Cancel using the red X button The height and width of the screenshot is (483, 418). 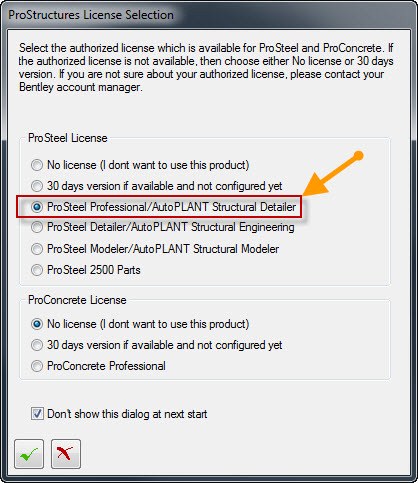coord(66,454)
